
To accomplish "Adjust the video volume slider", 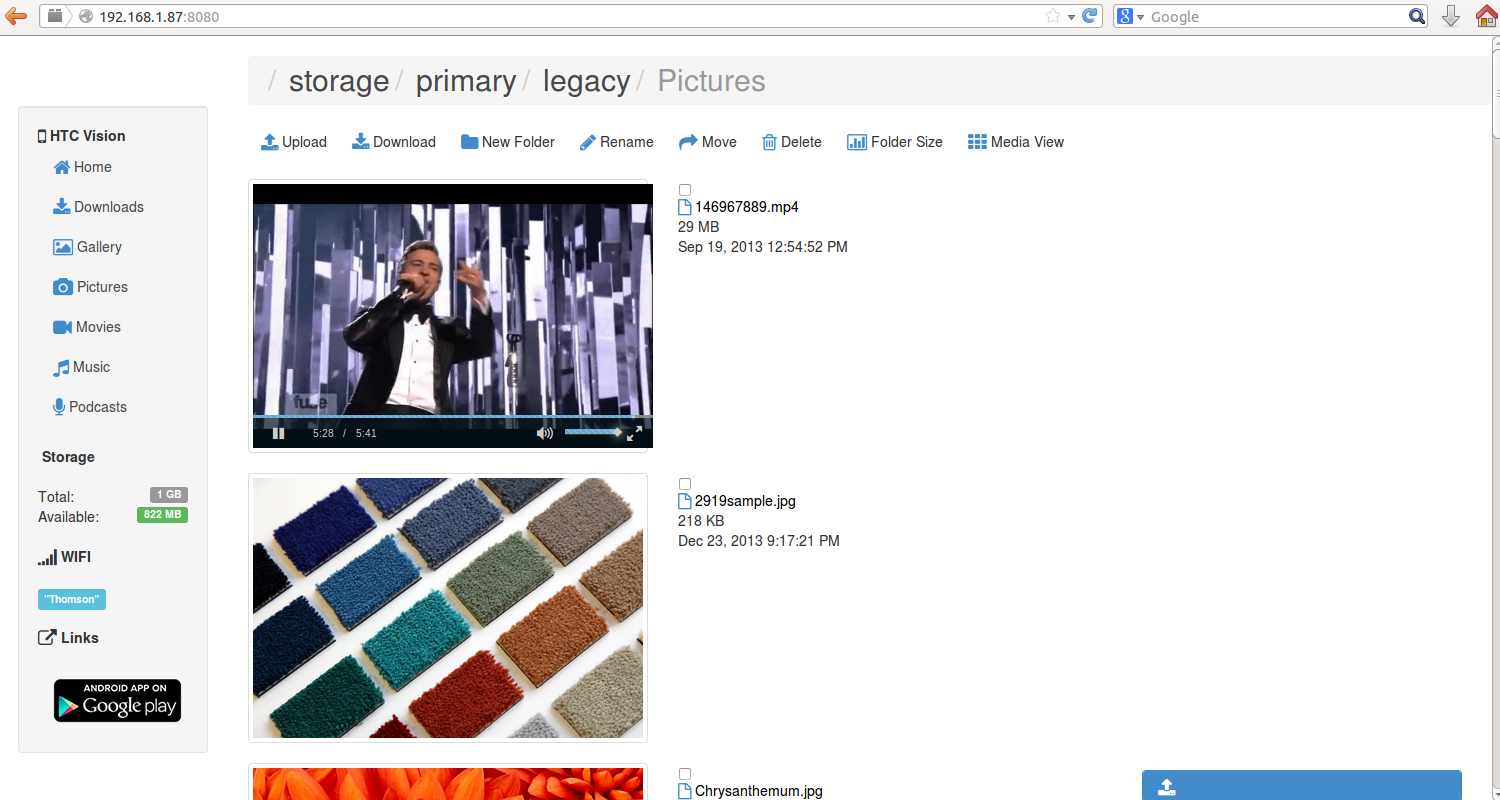I will tap(592, 432).
